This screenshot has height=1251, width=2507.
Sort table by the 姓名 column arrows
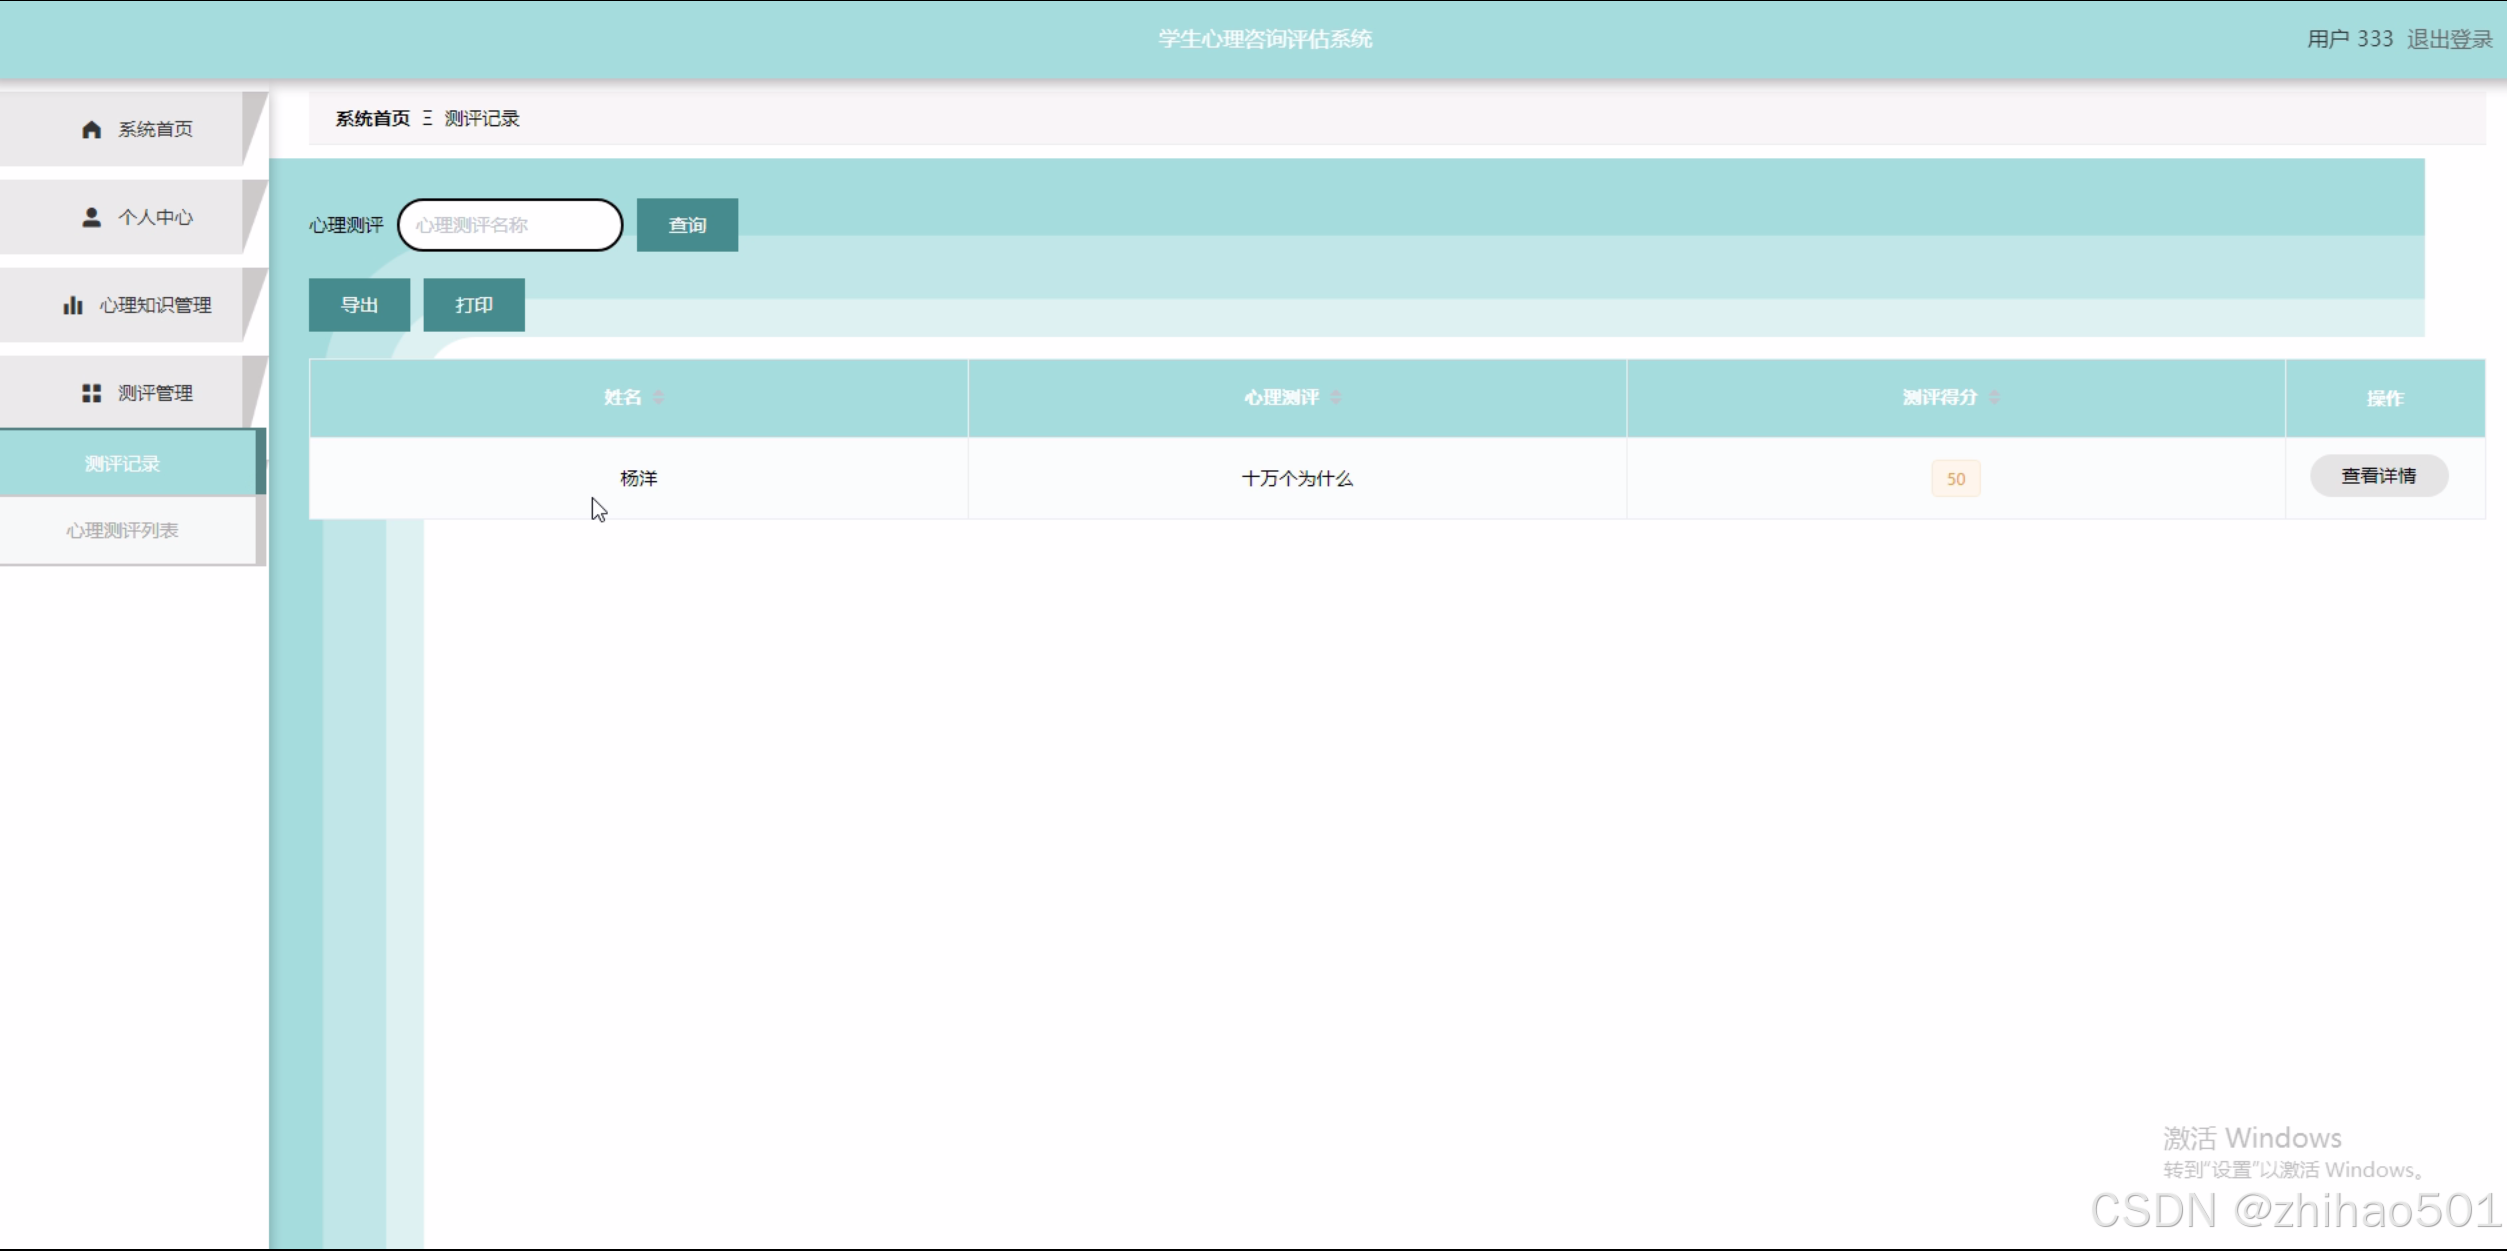pos(658,398)
